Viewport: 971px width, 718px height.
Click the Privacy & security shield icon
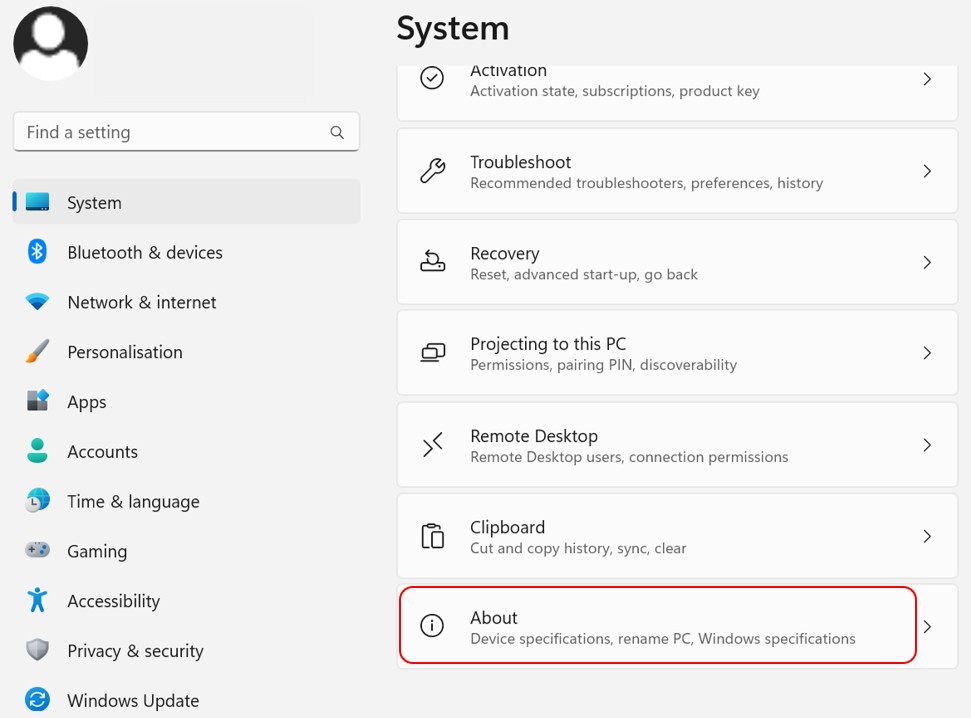[x=37, y=650]
